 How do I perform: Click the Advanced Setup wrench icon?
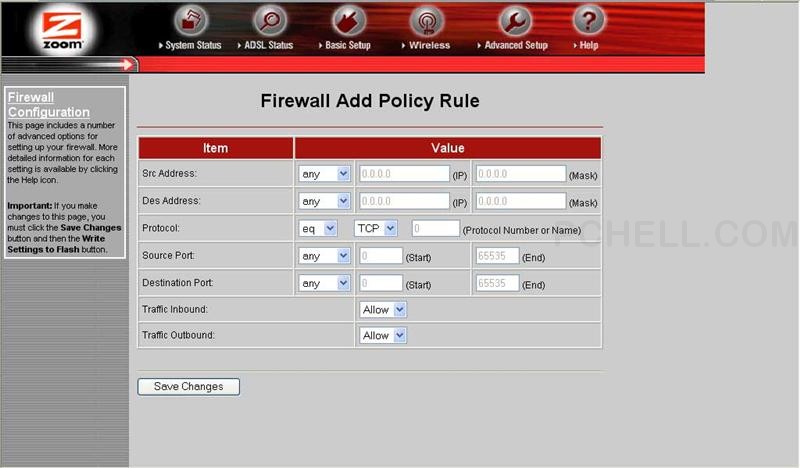515,20
